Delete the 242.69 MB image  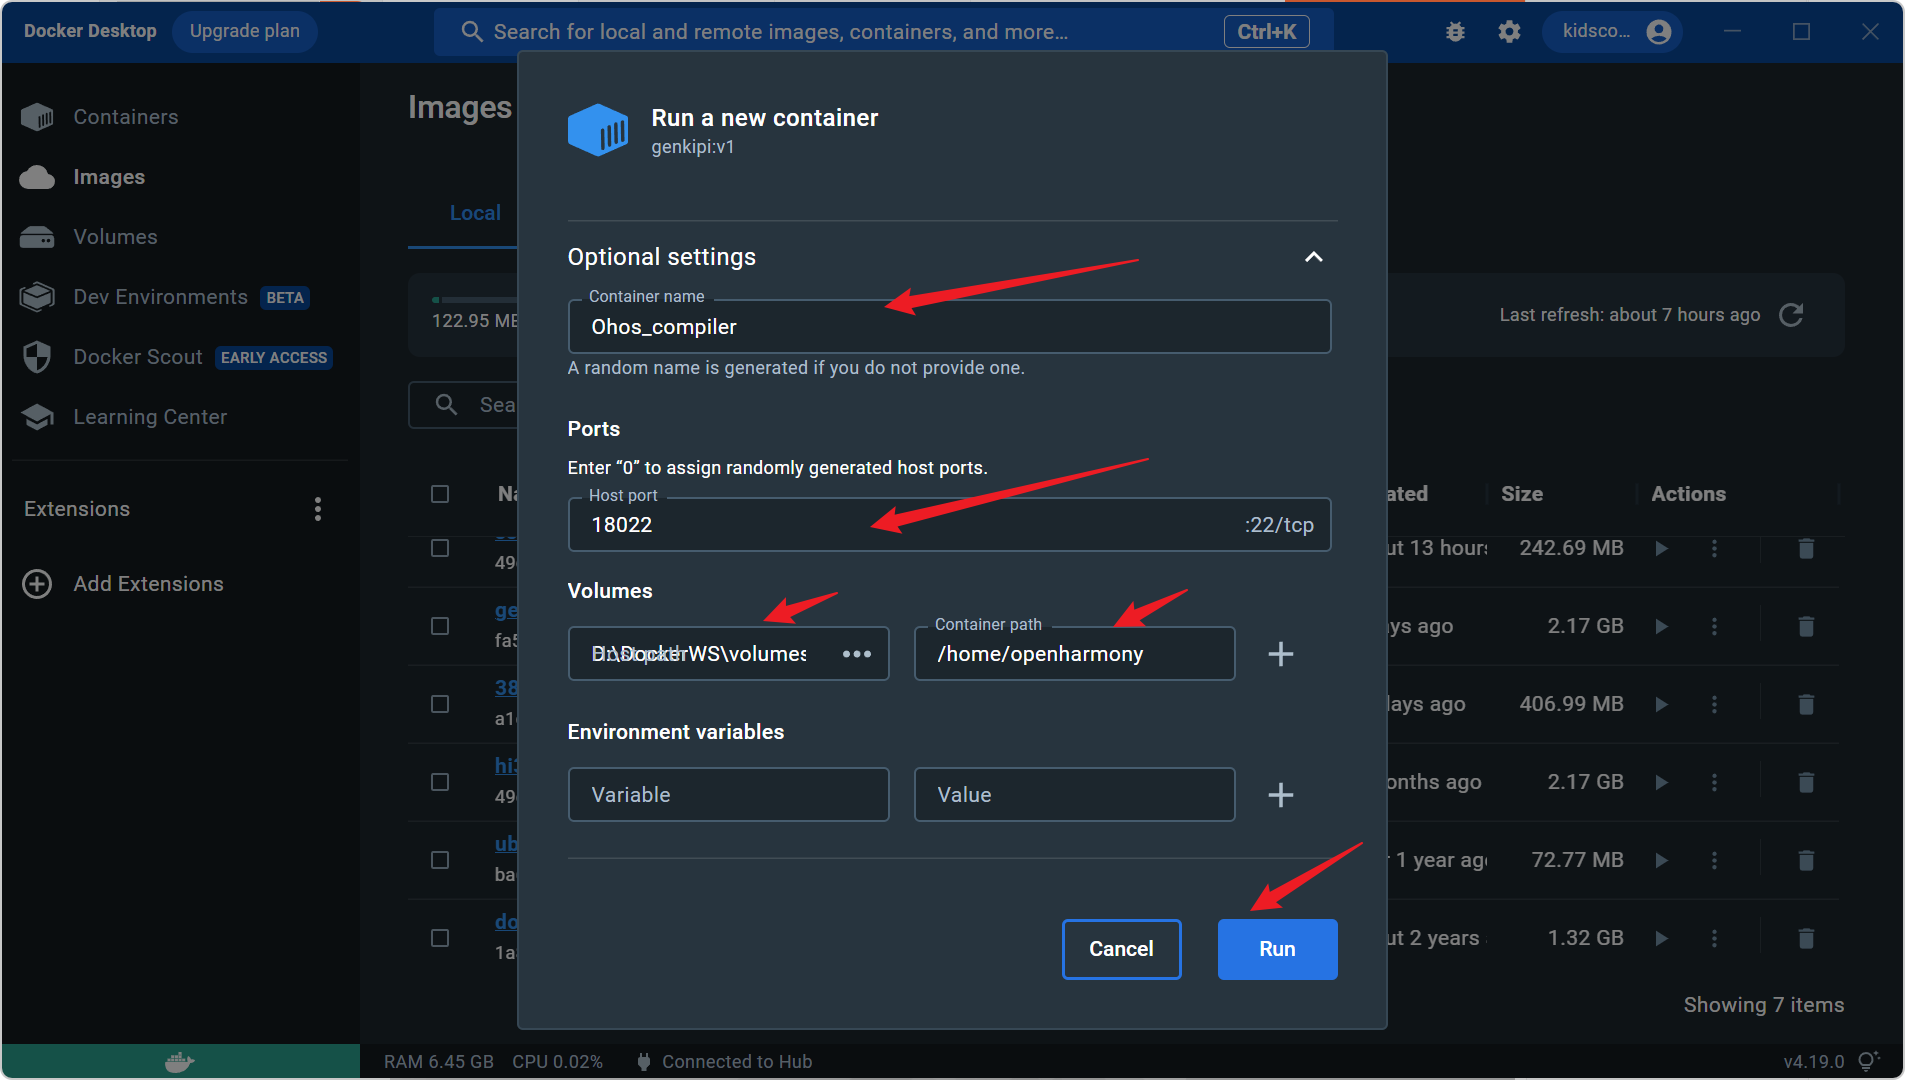point(1806,548)
